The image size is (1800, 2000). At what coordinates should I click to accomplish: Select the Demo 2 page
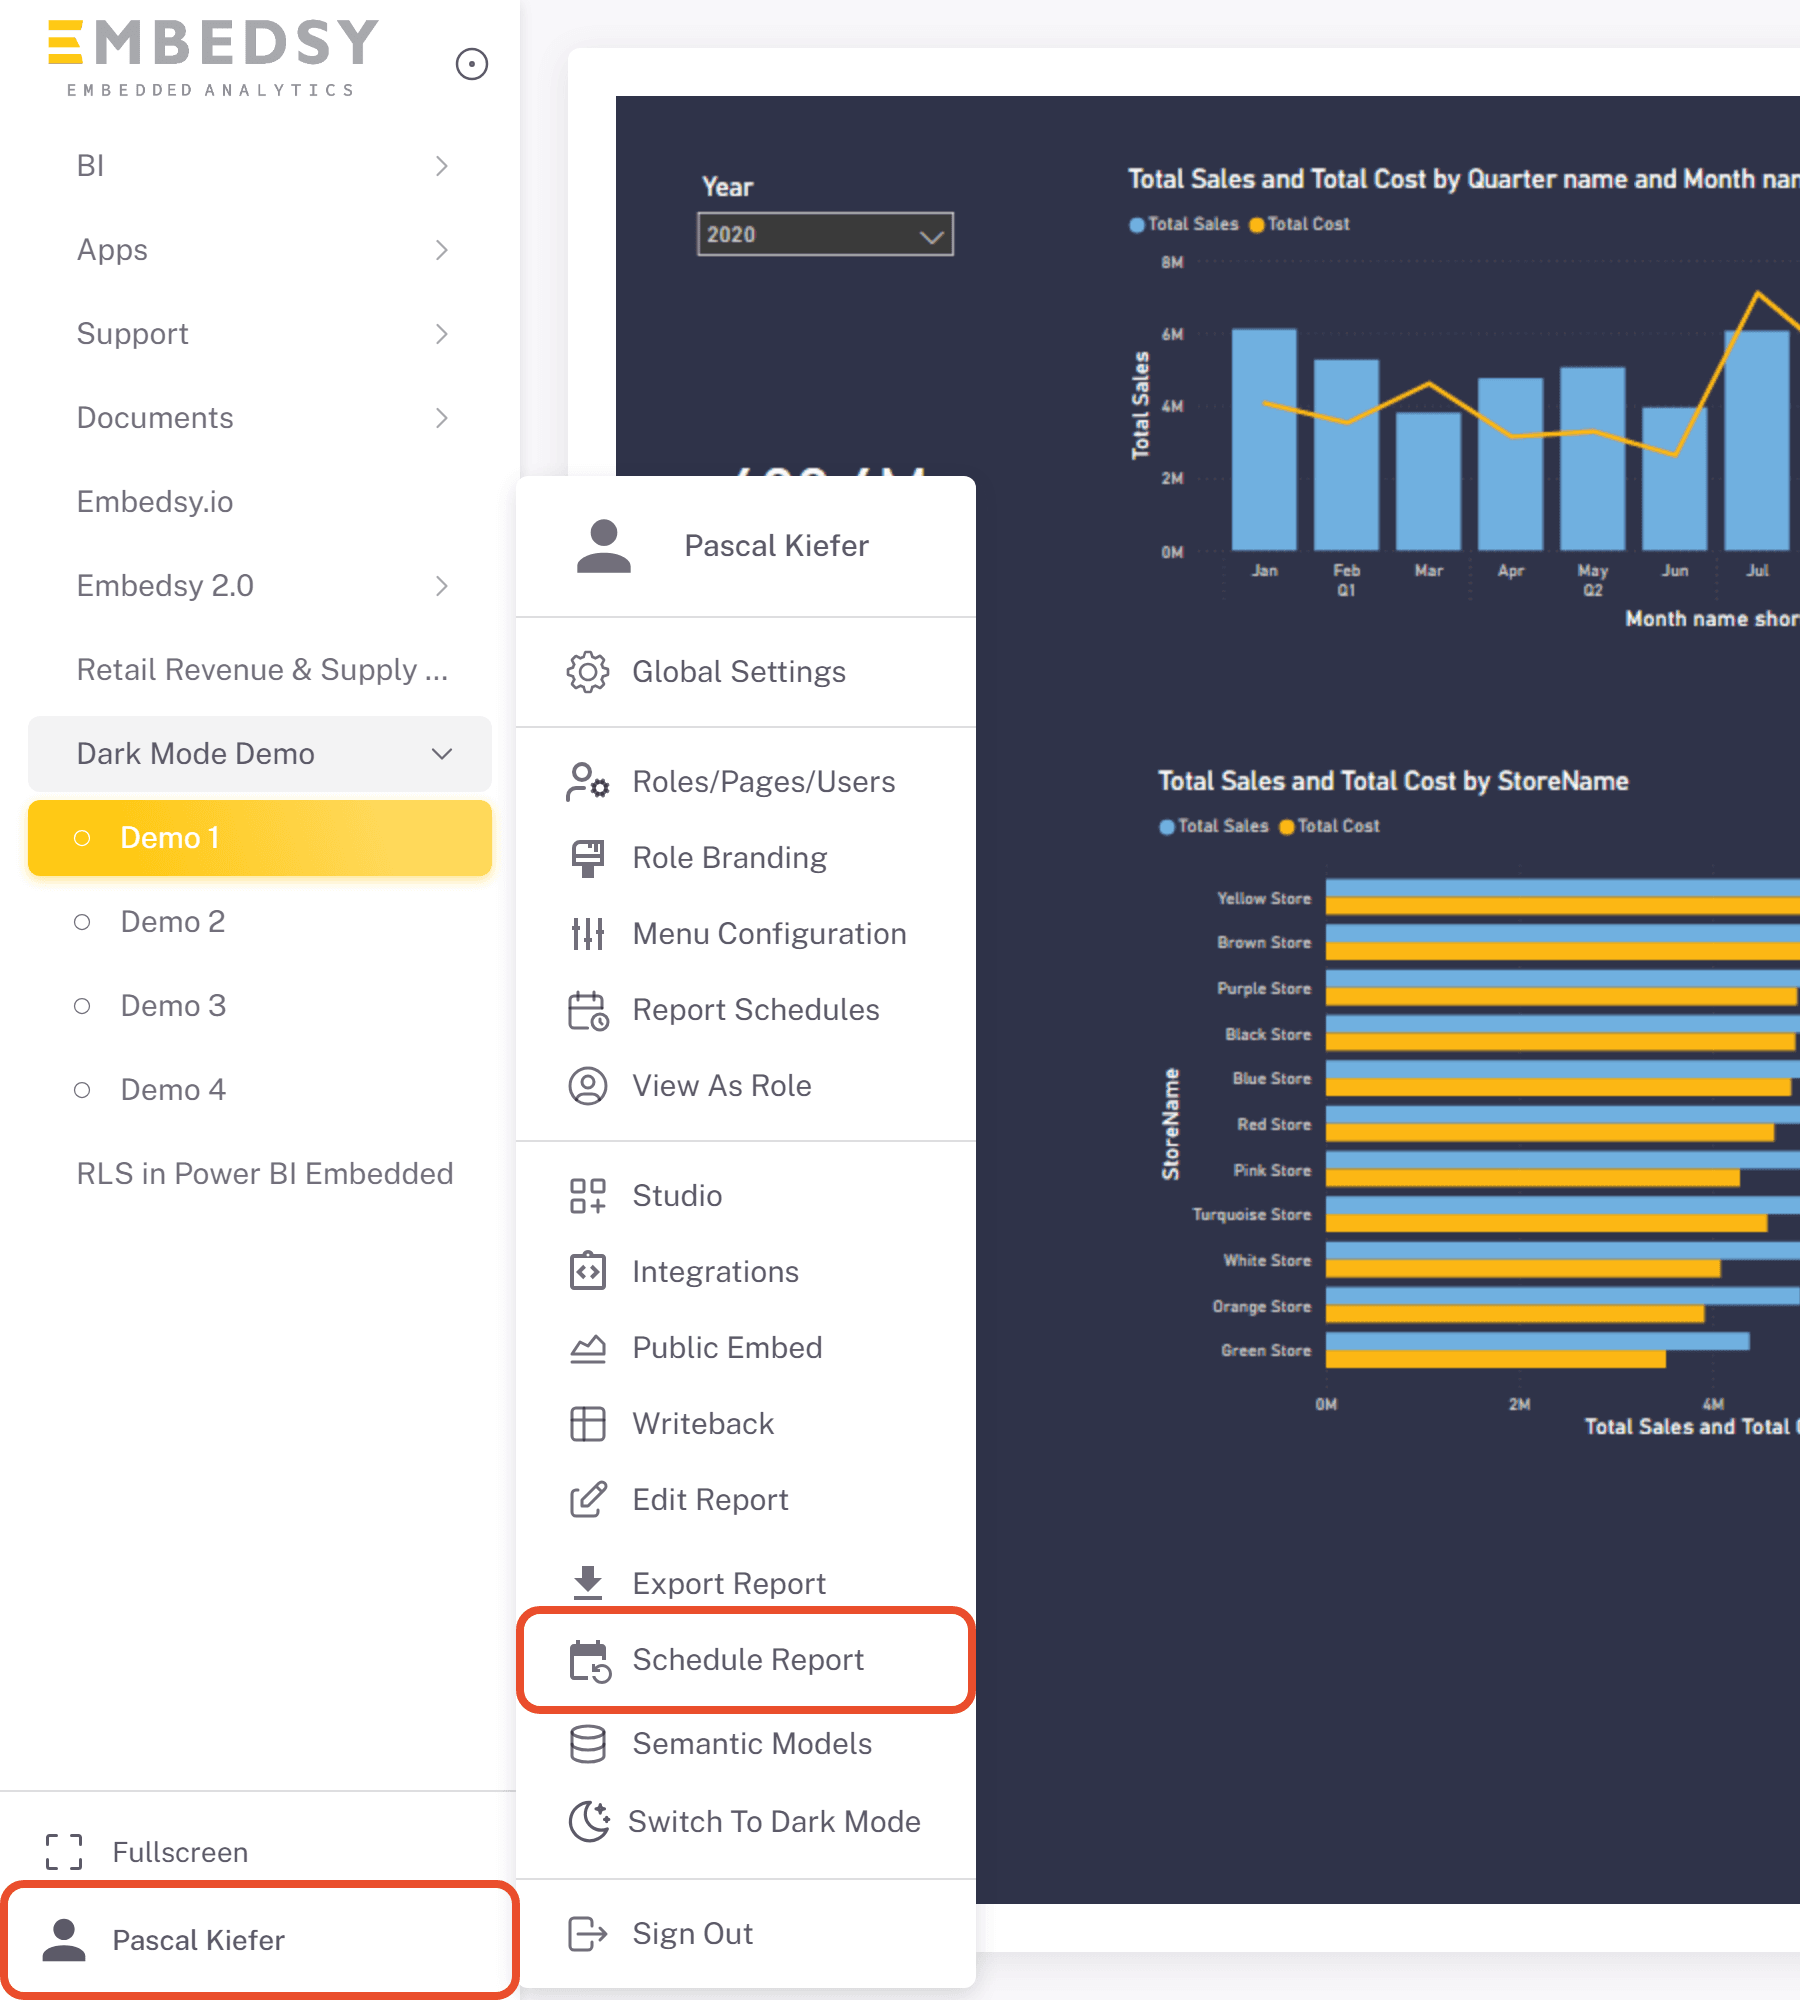click(260, 922)
